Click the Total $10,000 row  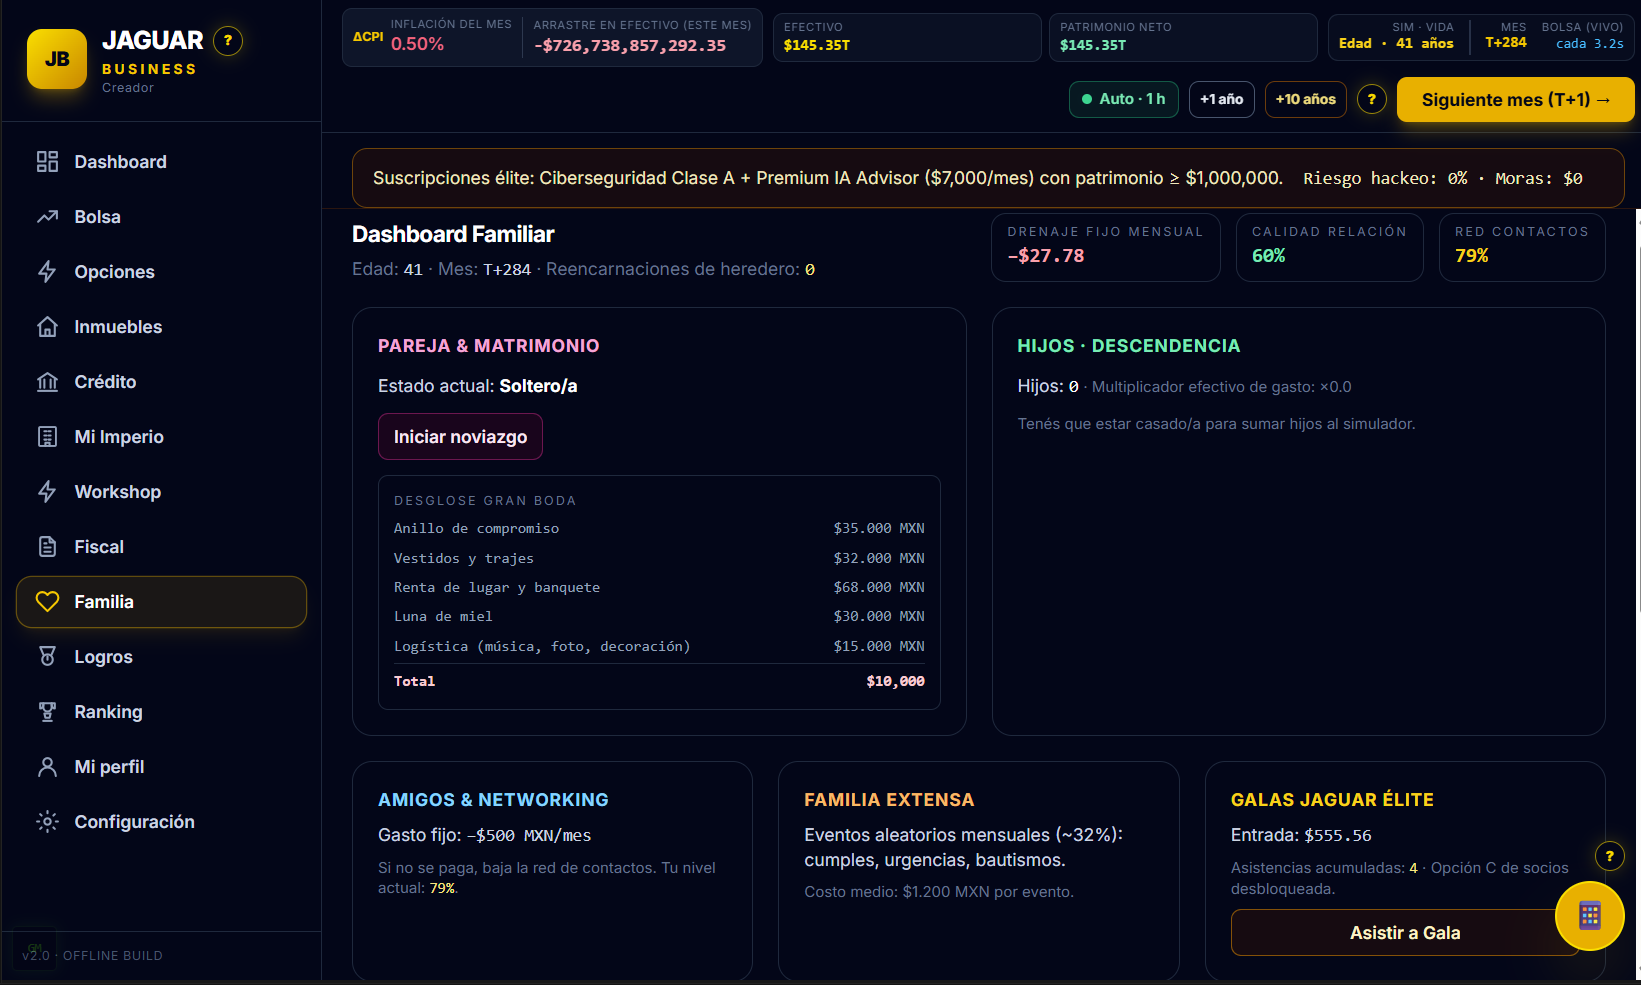(659, 681)
